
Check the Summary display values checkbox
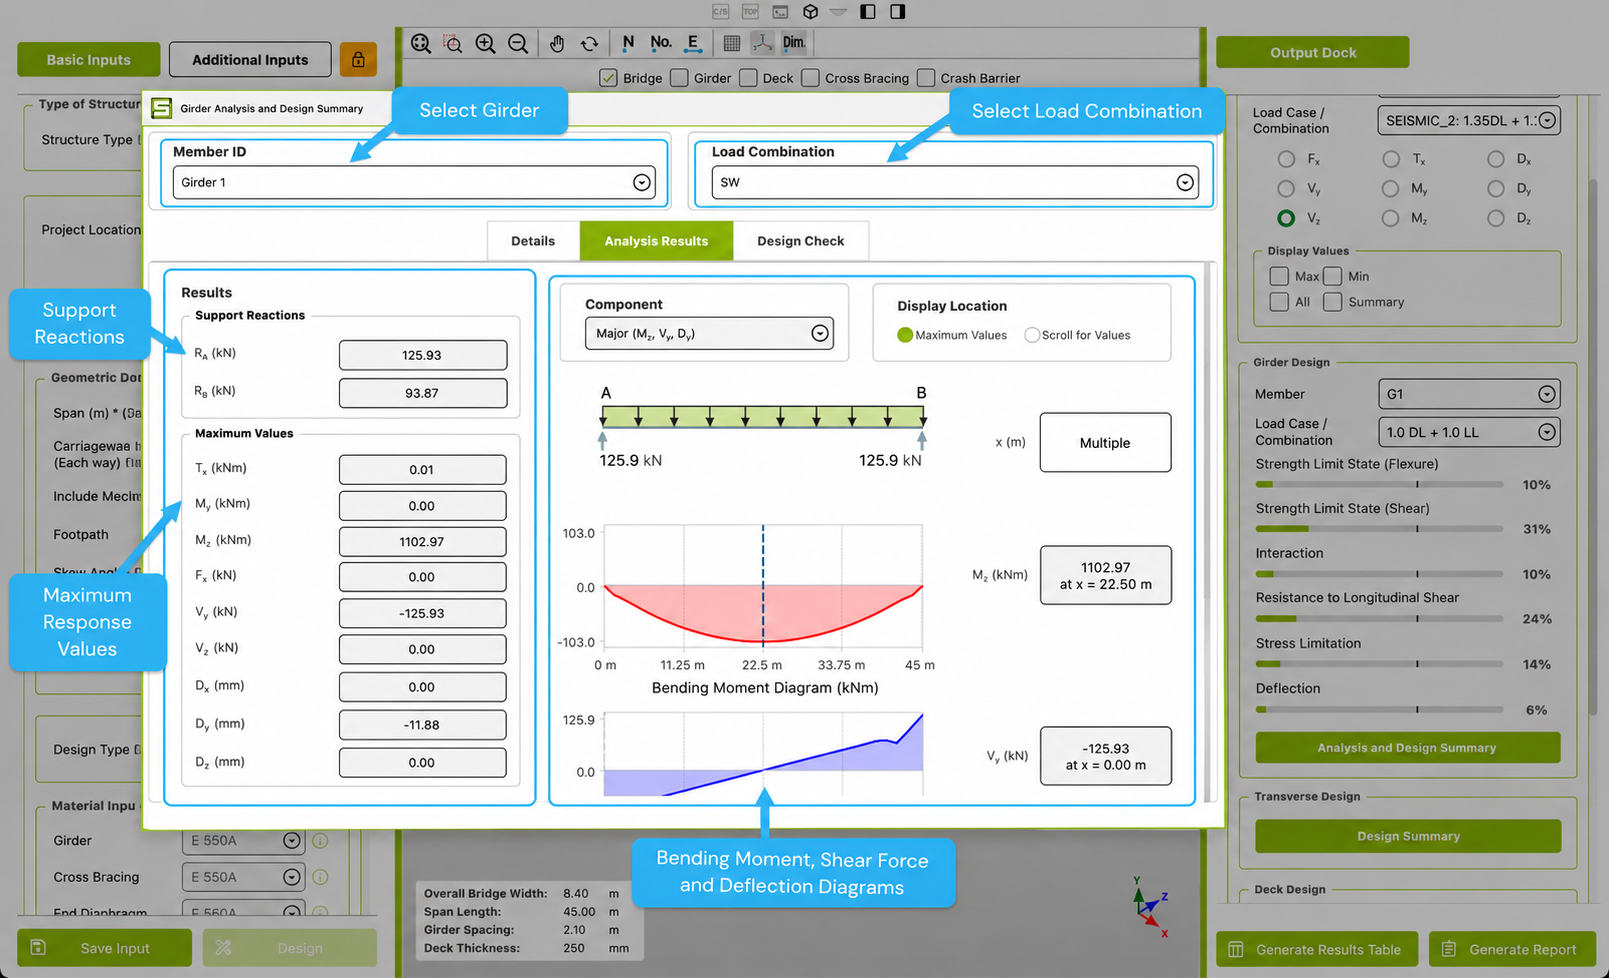1333,302
